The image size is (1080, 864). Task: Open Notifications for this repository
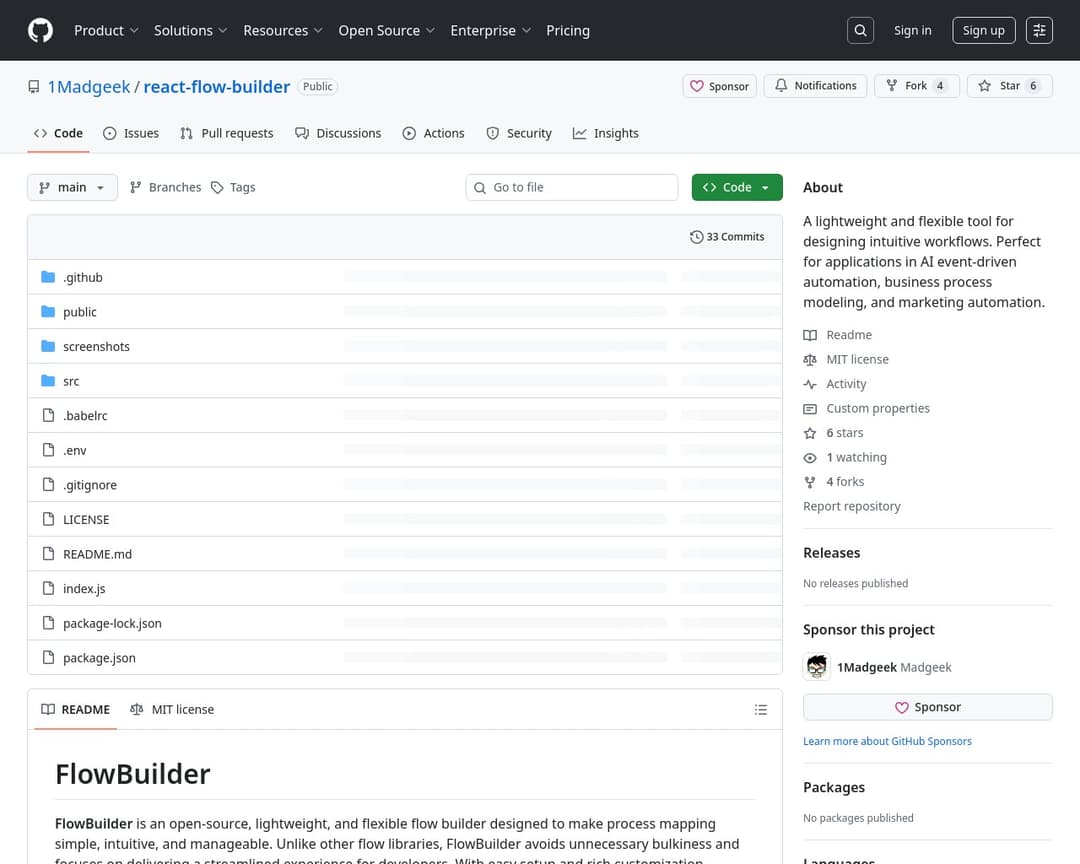coord(815,86)
